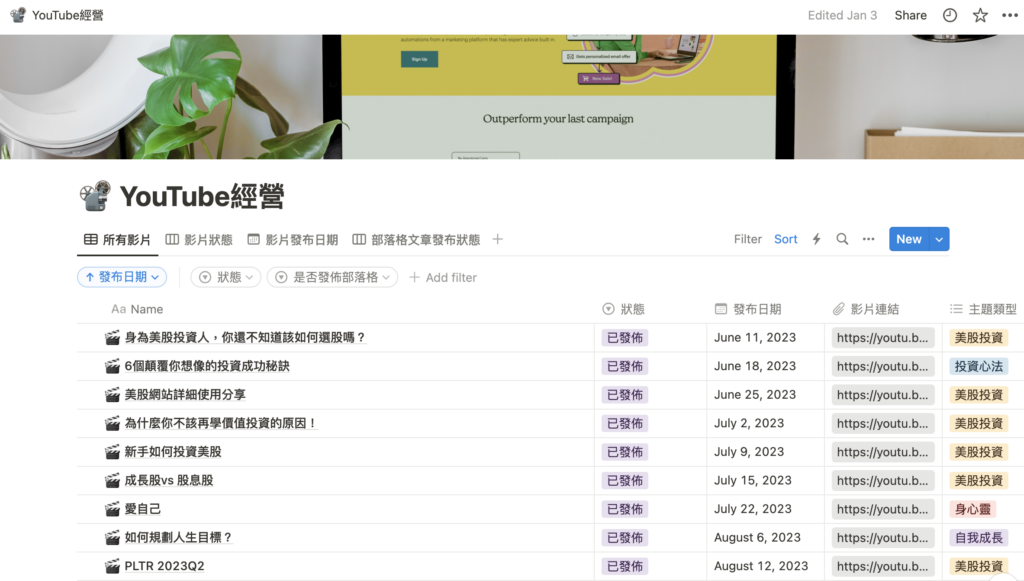Viewport: 1024px width, 581px height.
Task: Switch to the 部落格文章發布狀態 tab
Action: 416,240
